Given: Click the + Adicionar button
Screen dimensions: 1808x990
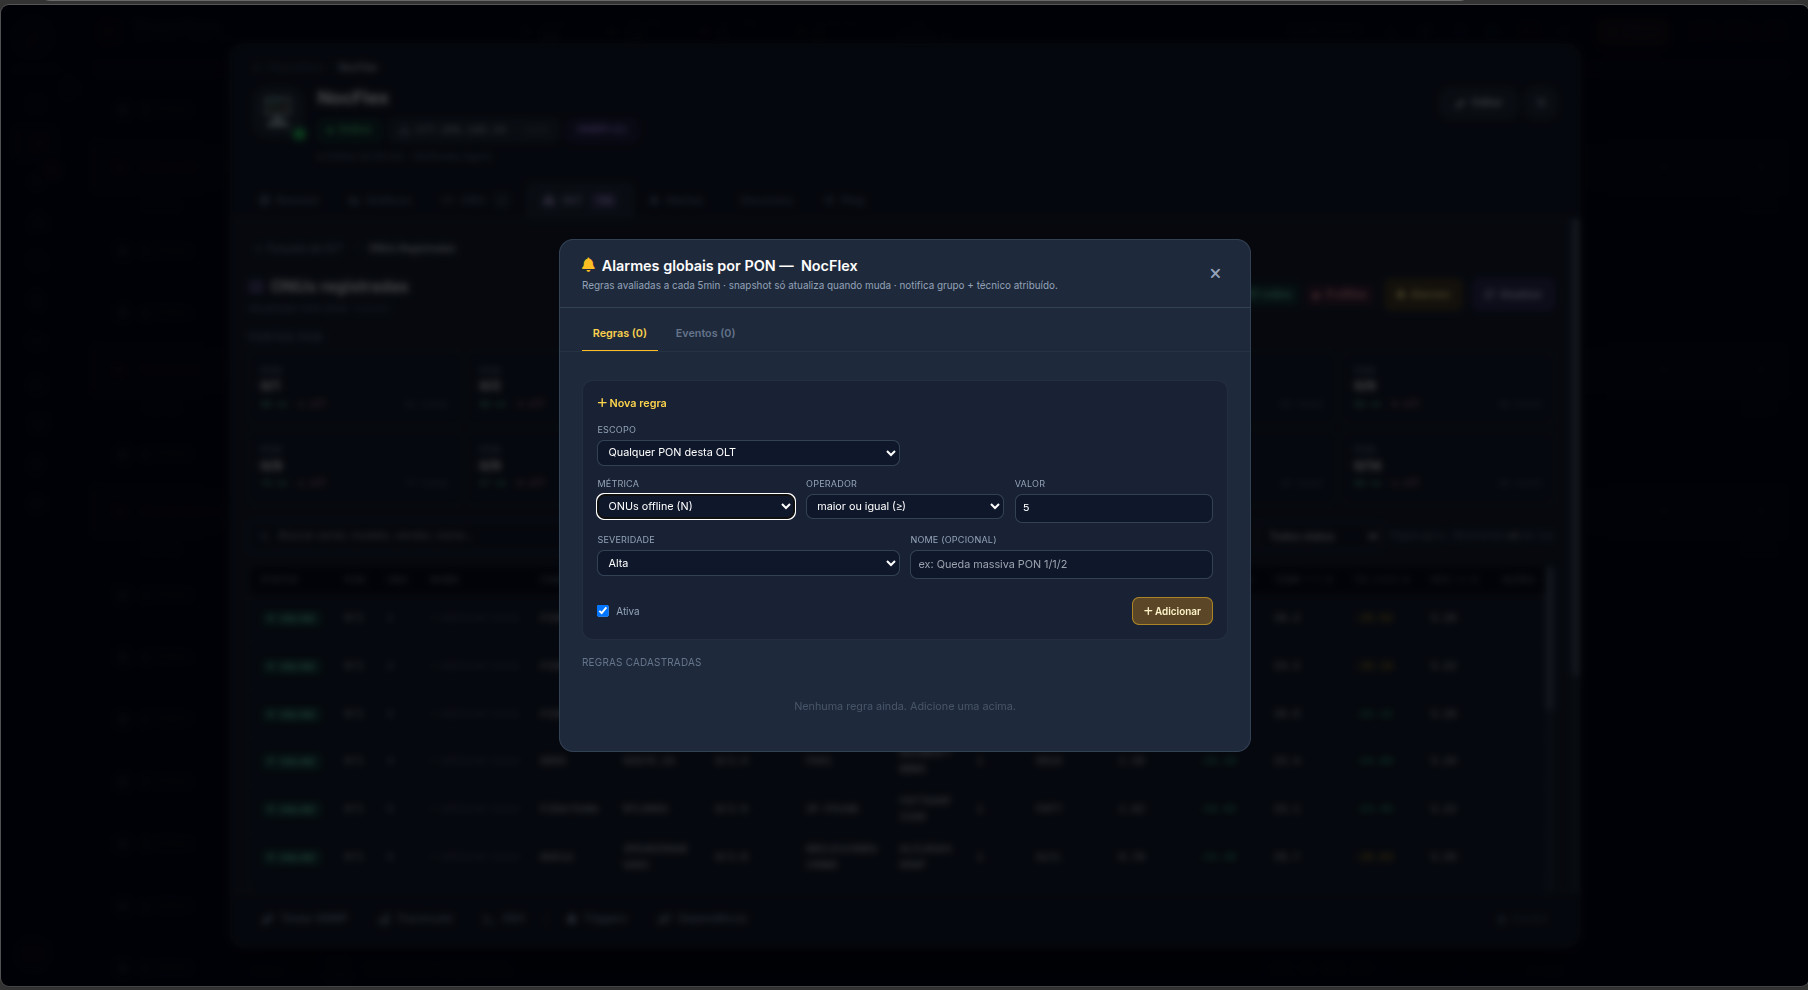Looking at the screenshot, I should (1172, 611).
